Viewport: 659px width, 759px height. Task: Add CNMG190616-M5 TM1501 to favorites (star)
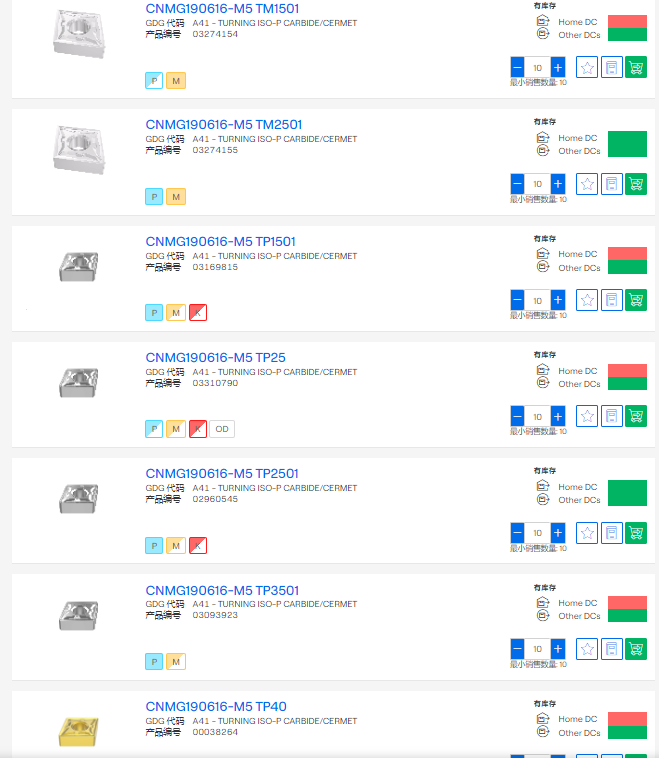click(x=587, y=68)
